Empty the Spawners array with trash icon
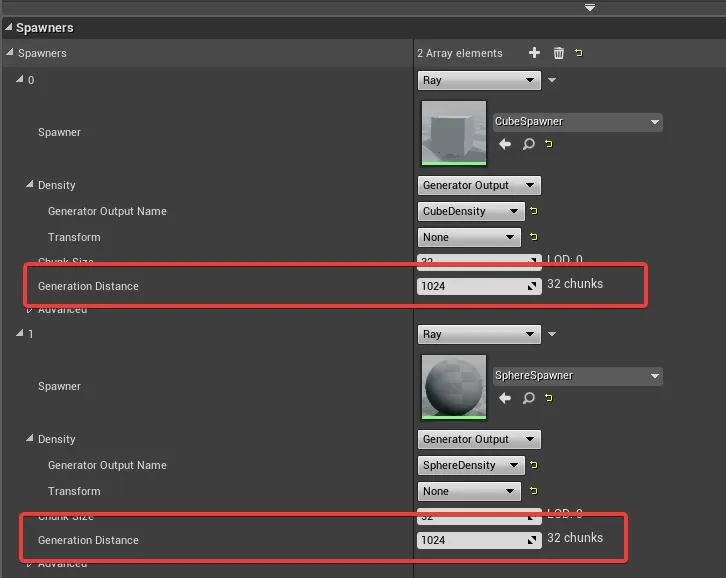Screen dimensions: 726x578 [558, 53]
